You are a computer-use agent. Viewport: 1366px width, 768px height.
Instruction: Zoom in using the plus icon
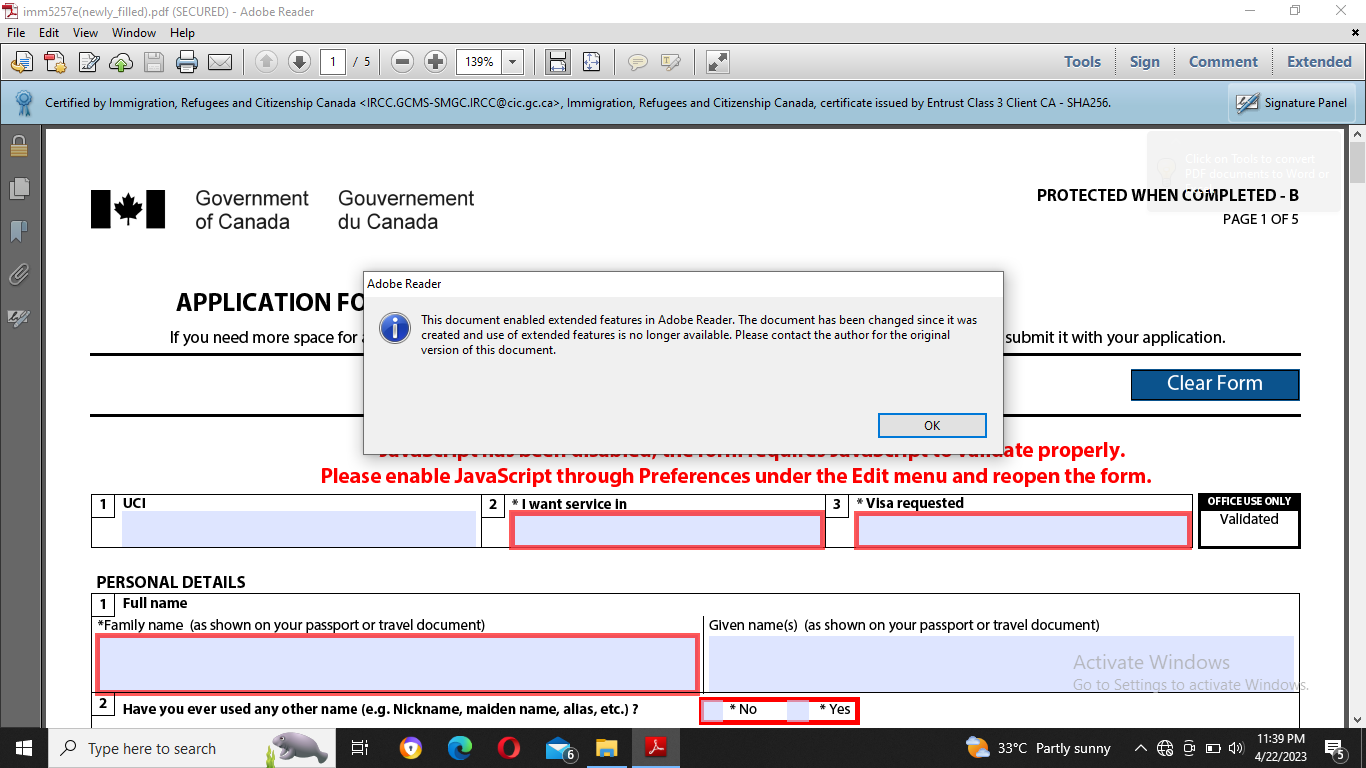[x=435, y=62]
